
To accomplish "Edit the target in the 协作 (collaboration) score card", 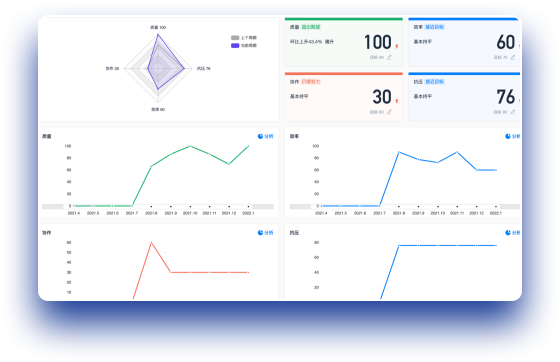I will [389, 112].
